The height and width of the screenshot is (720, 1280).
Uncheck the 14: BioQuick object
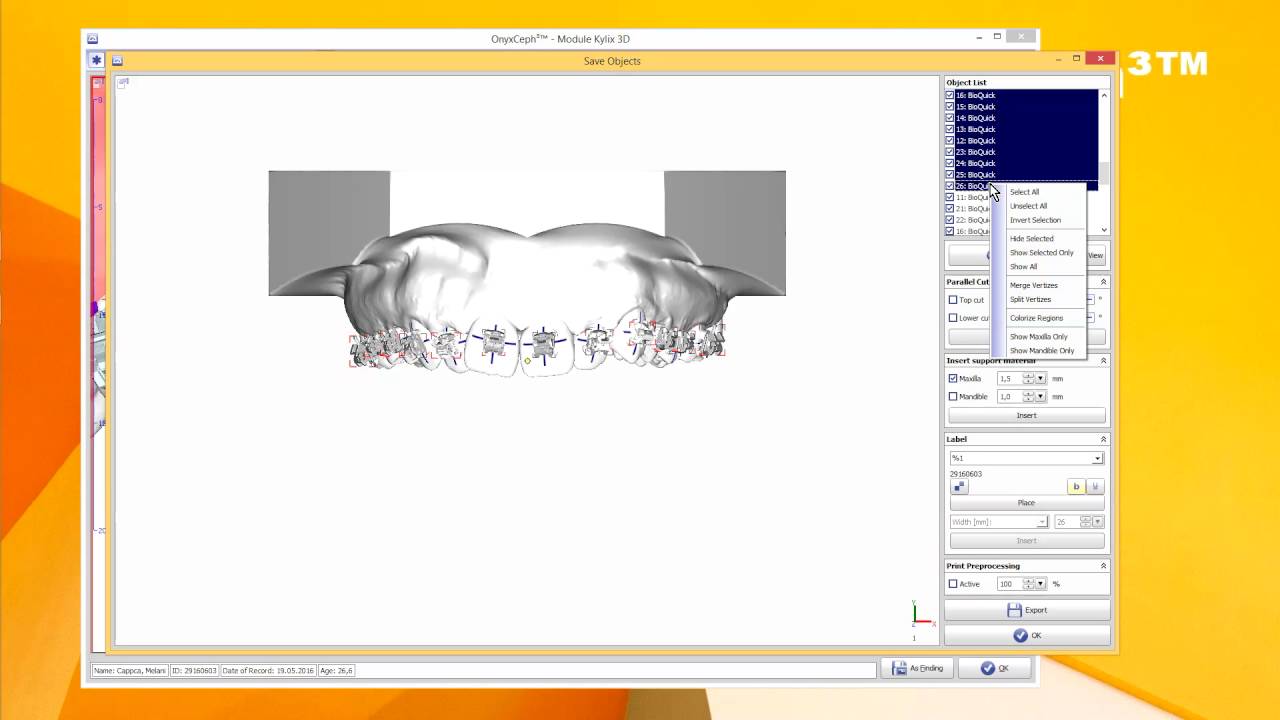point(950,118)
